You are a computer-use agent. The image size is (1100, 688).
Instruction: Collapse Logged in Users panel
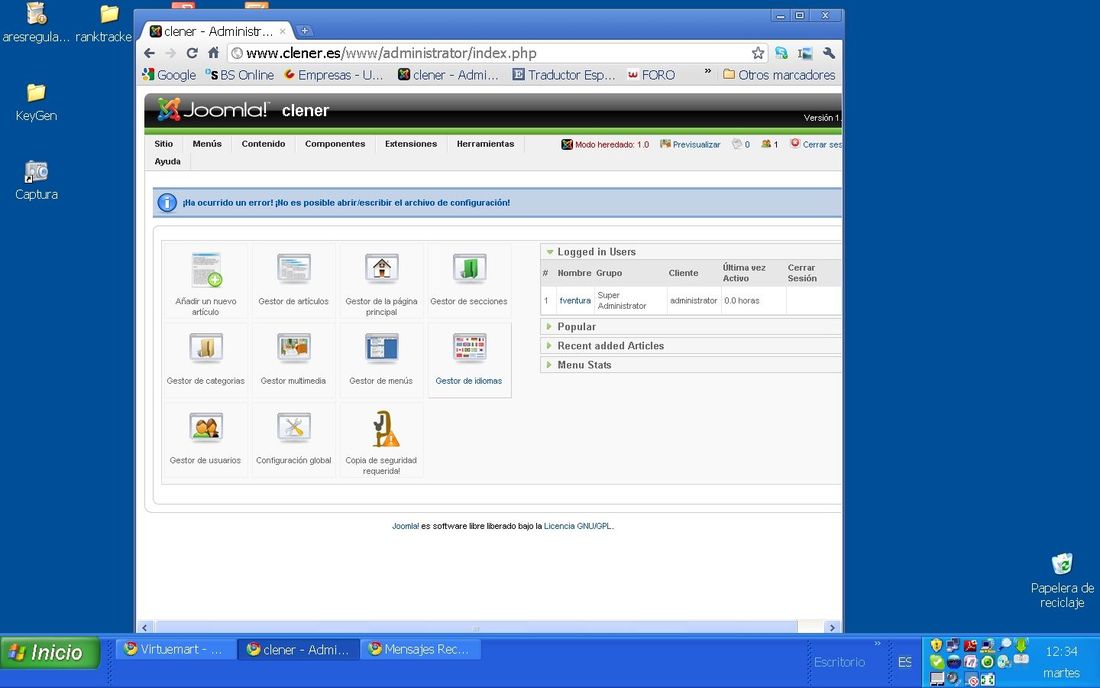click(x=550, y=252)
